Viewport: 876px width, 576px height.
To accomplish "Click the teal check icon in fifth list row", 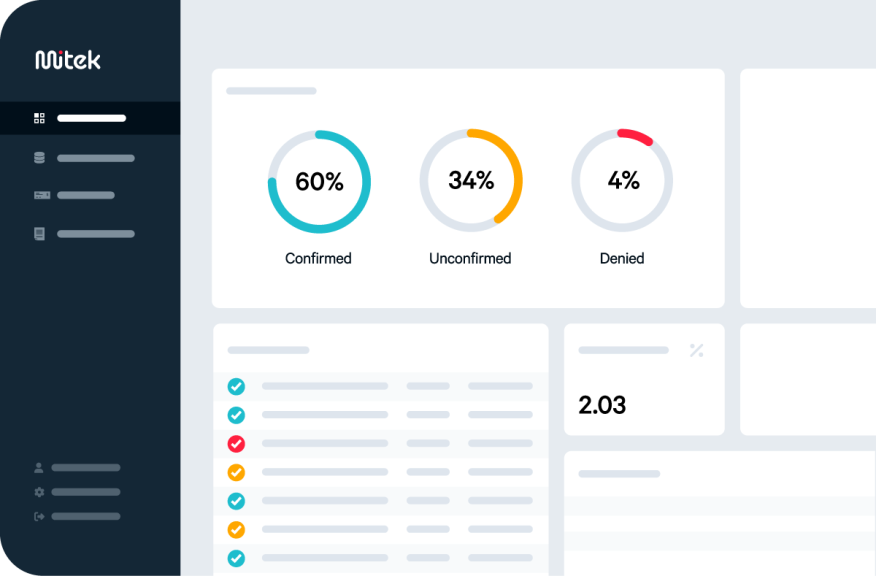I will [236, 501].
